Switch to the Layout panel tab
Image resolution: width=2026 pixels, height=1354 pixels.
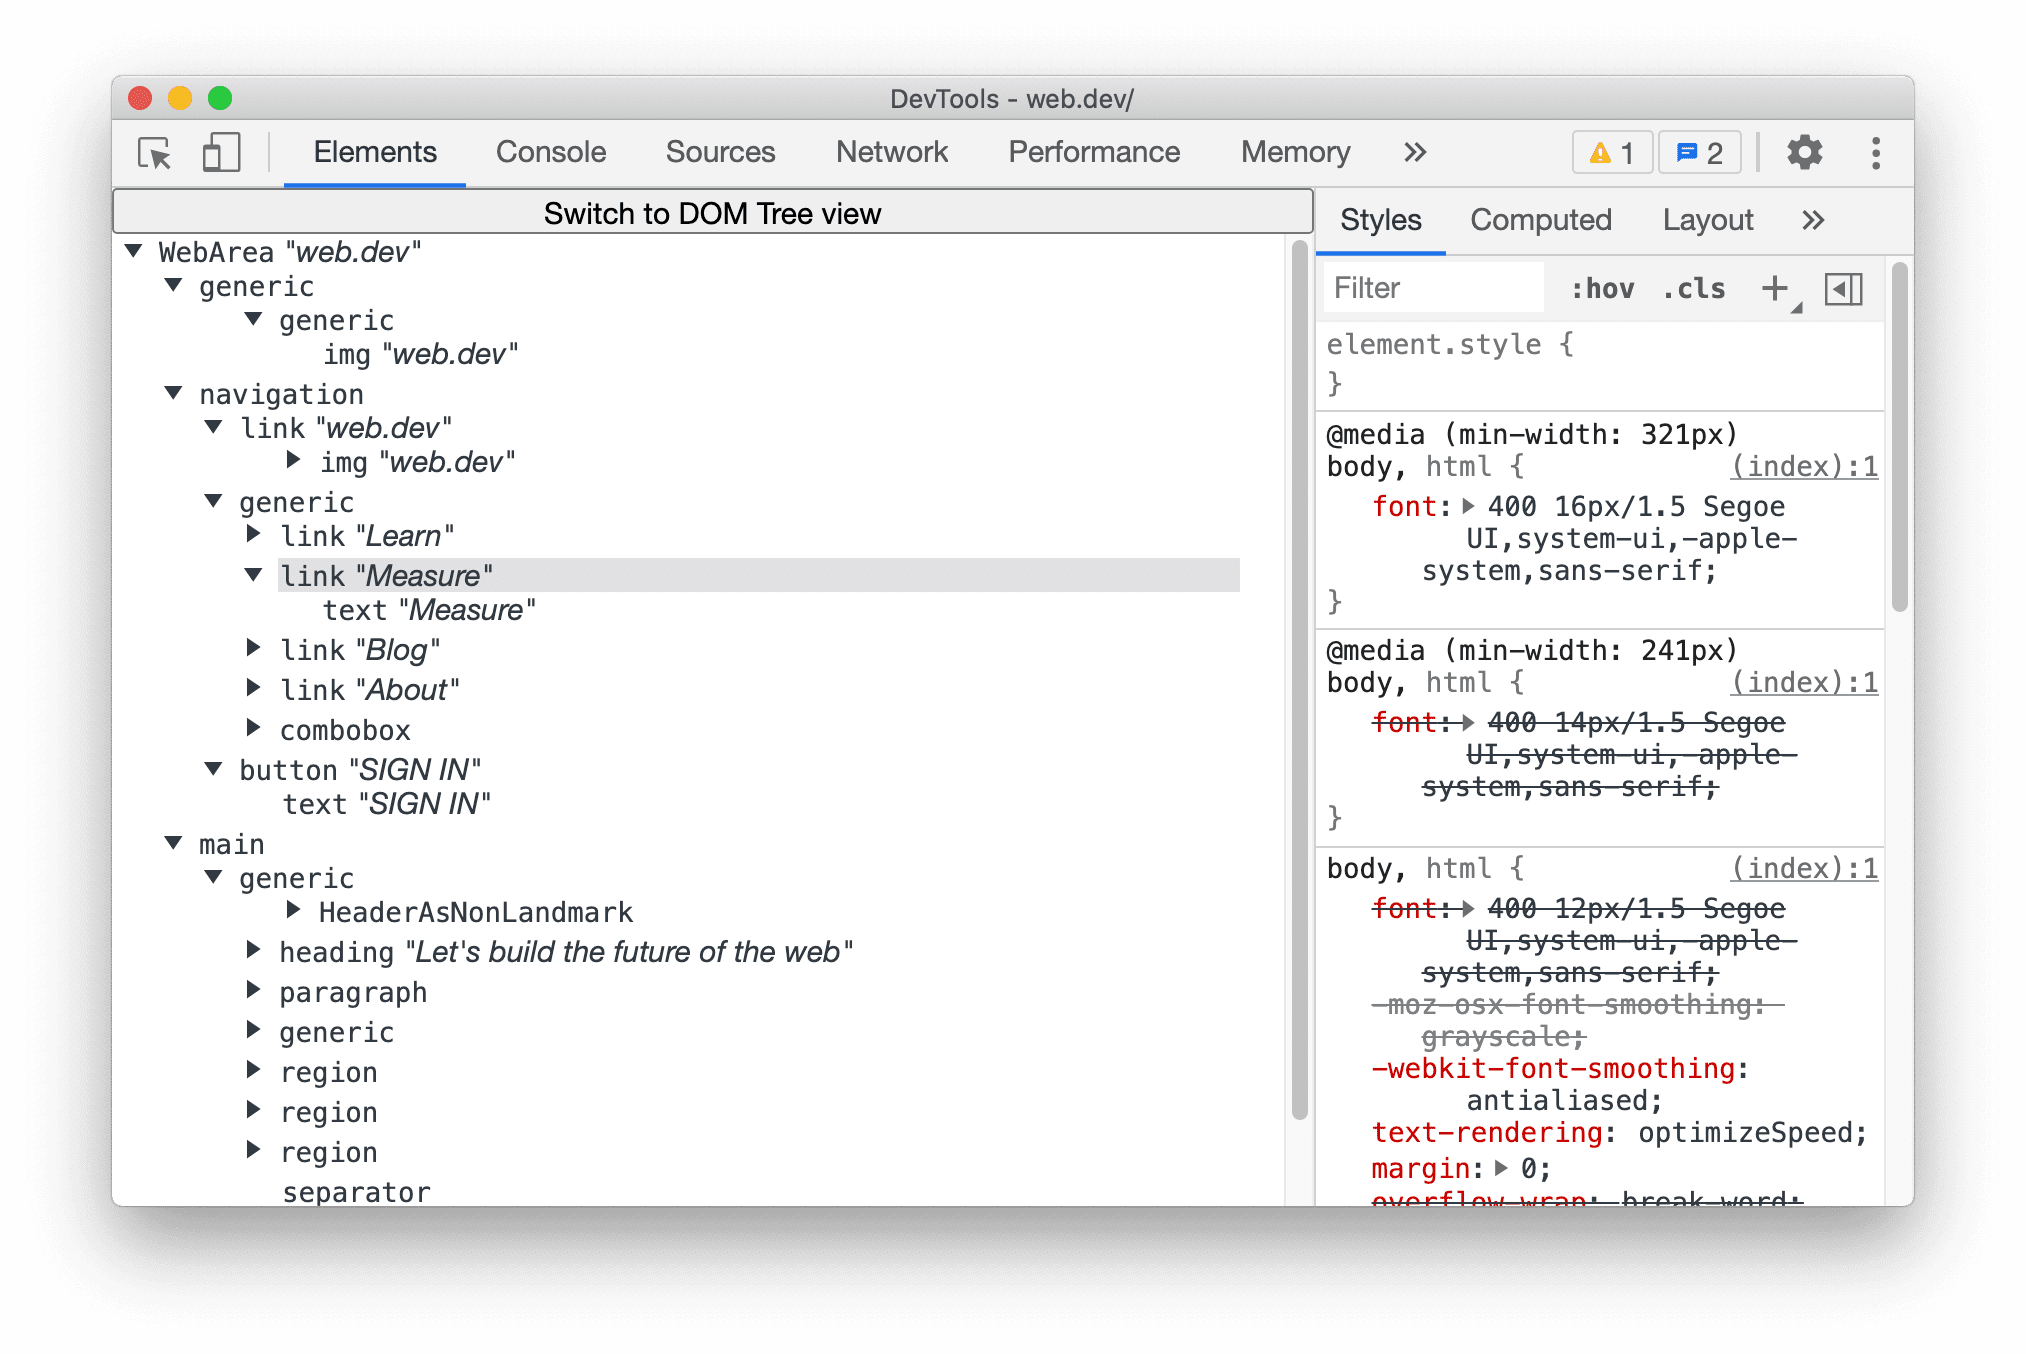(1710, 219)
